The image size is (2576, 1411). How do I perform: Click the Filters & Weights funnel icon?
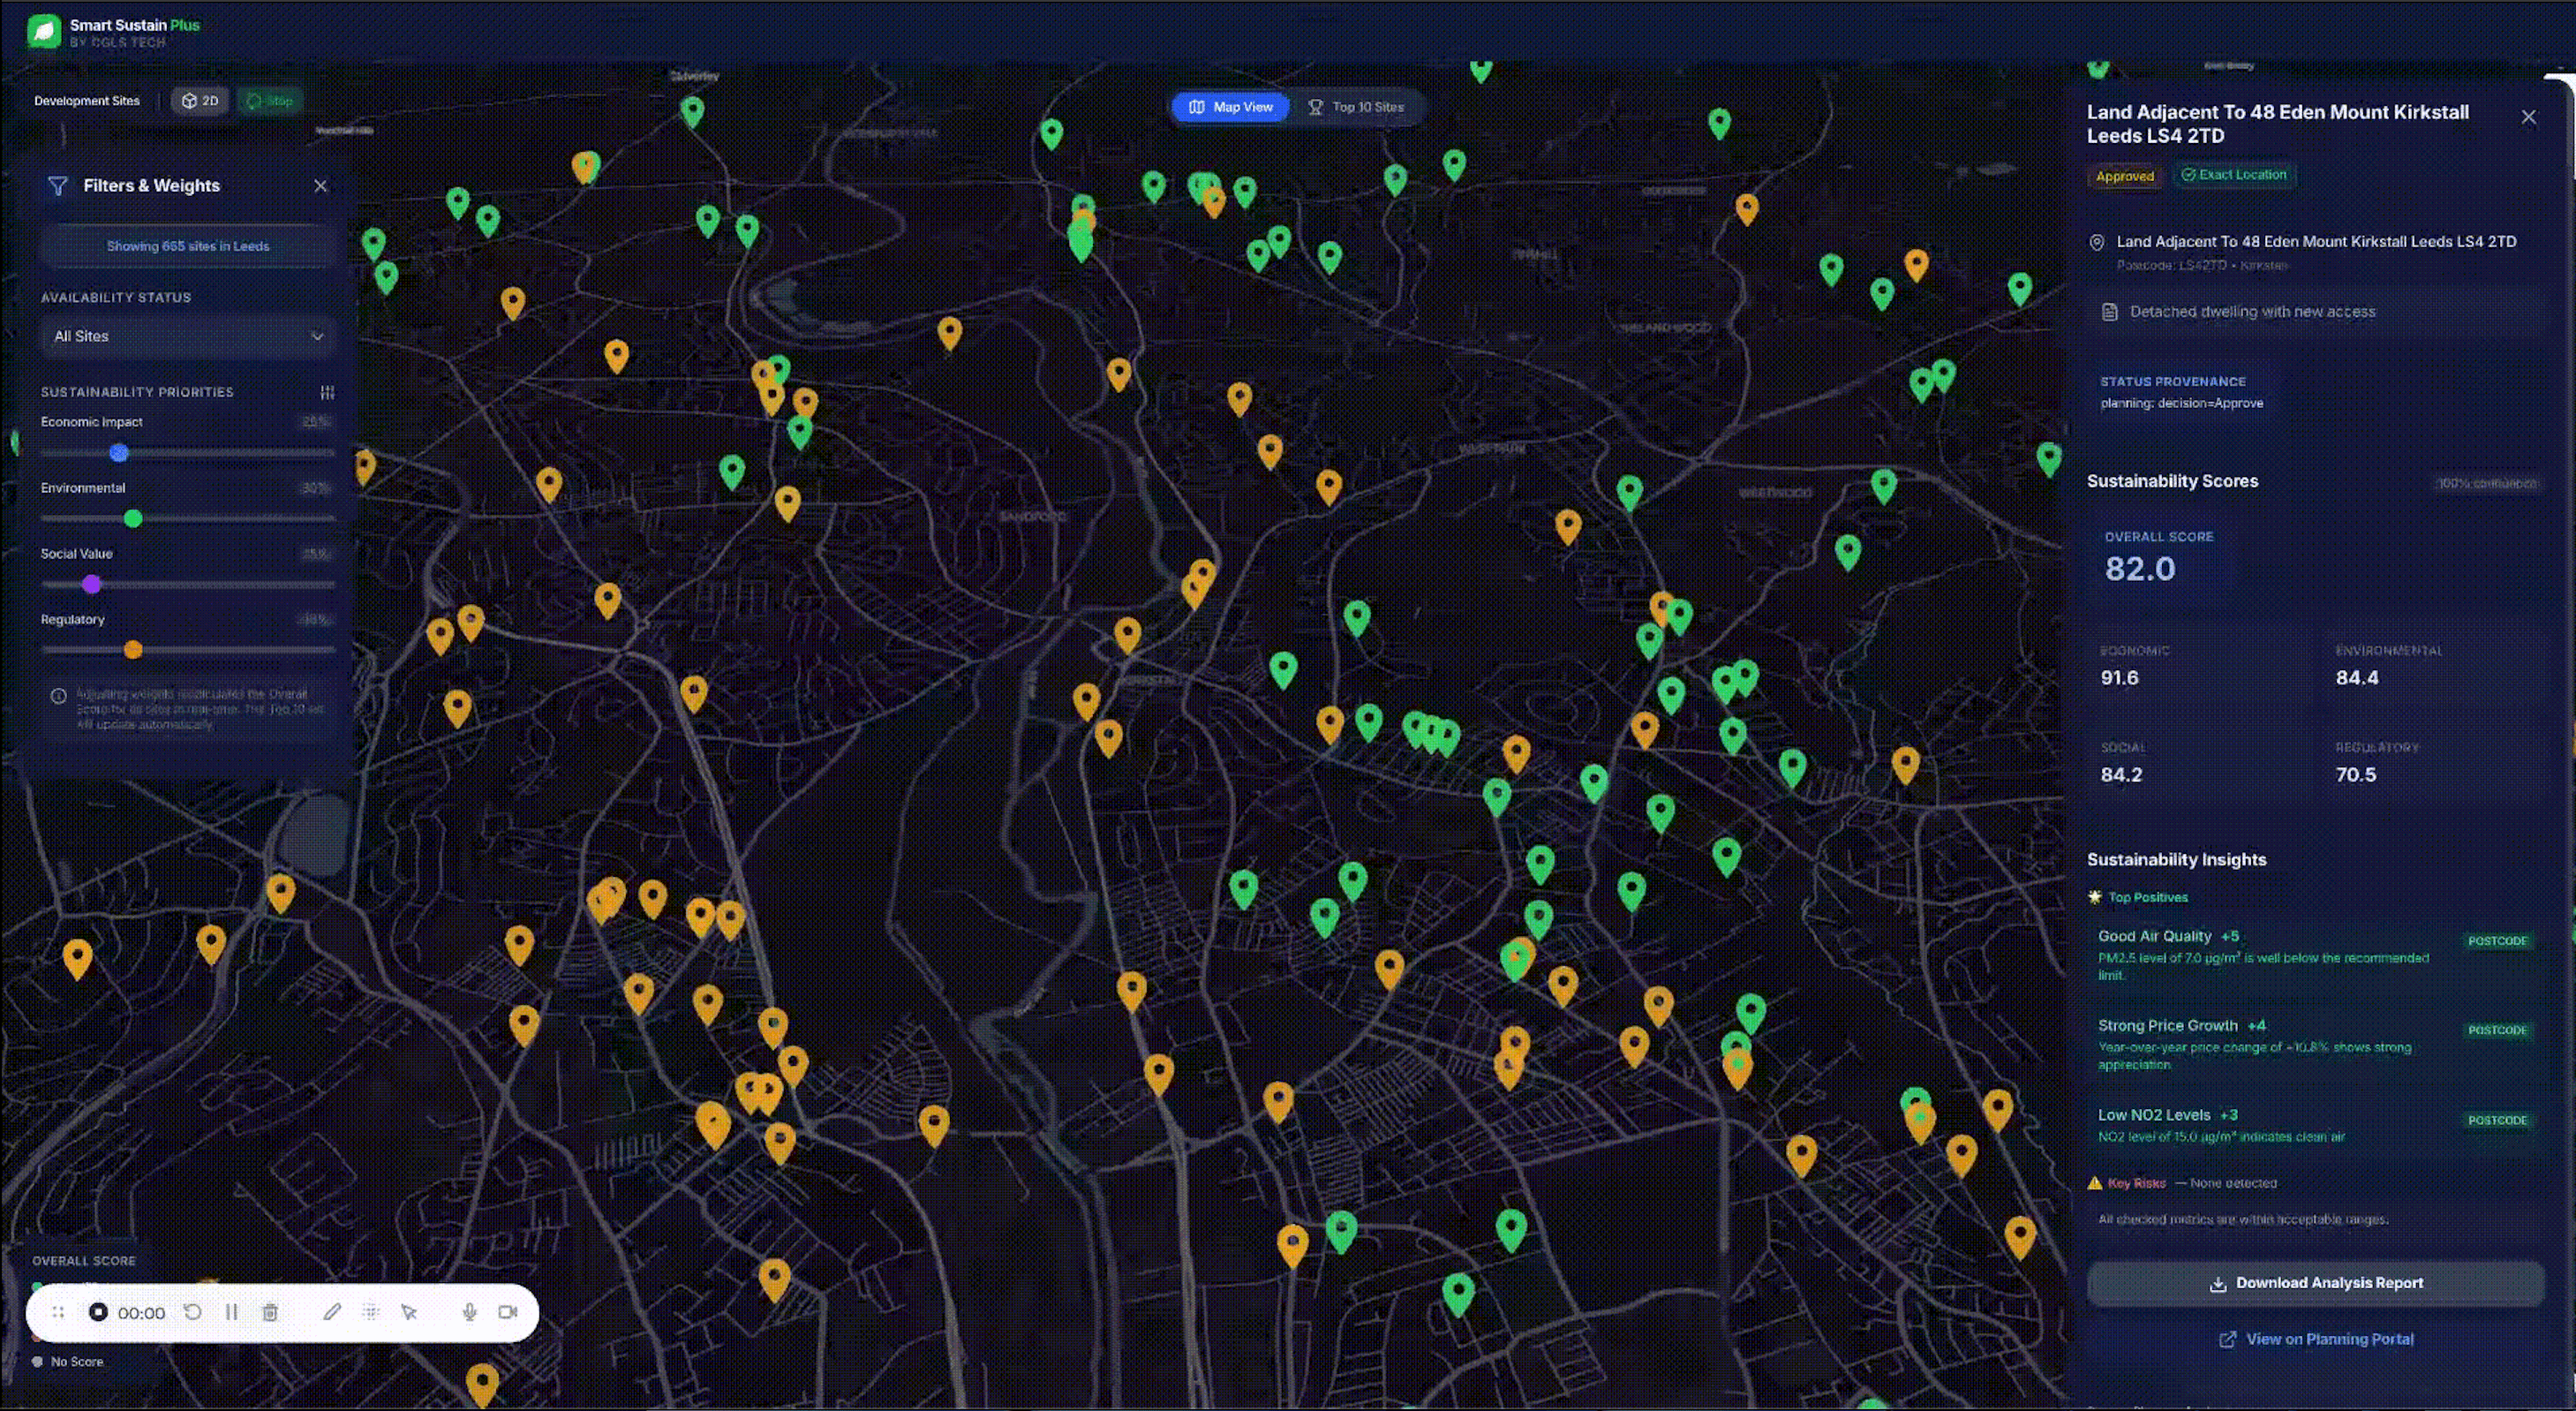(x=57, y=186)
